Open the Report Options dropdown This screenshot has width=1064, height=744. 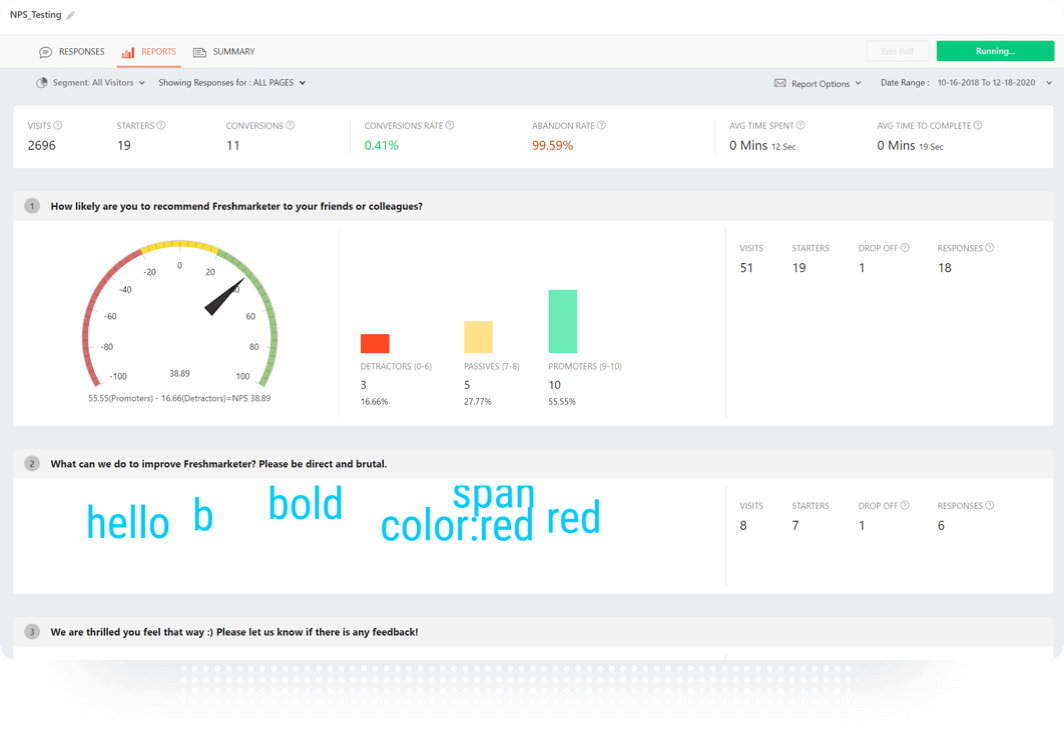click(x=818, y=84)
